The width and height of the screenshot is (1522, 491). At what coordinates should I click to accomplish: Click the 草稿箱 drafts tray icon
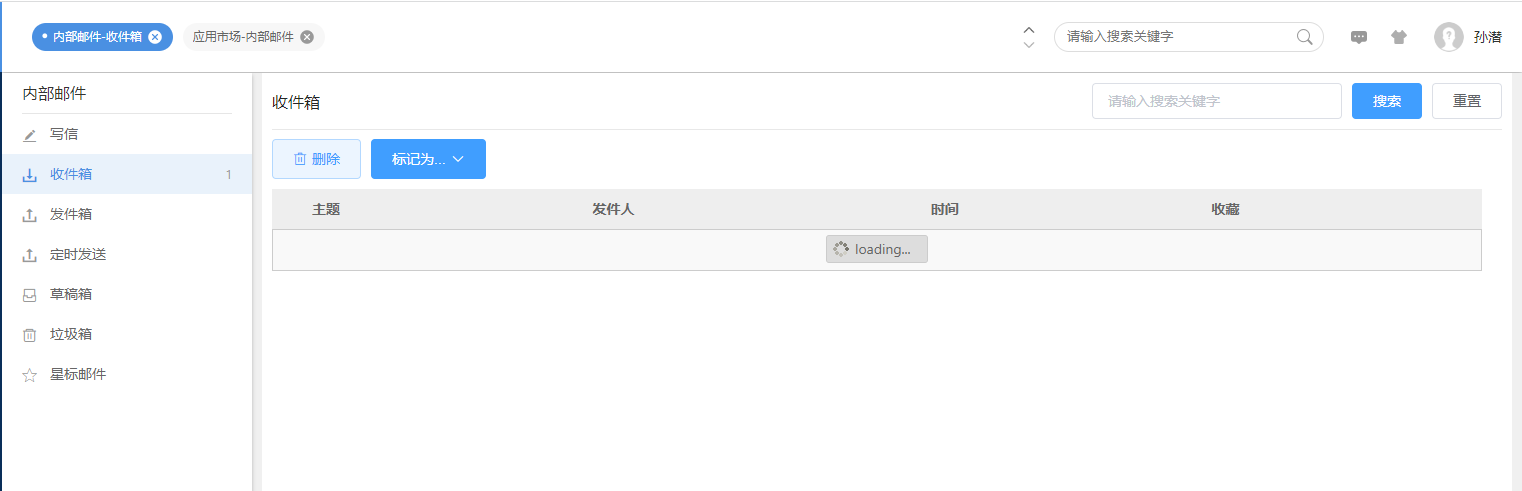pyautogui.click(x=30, y=295)
